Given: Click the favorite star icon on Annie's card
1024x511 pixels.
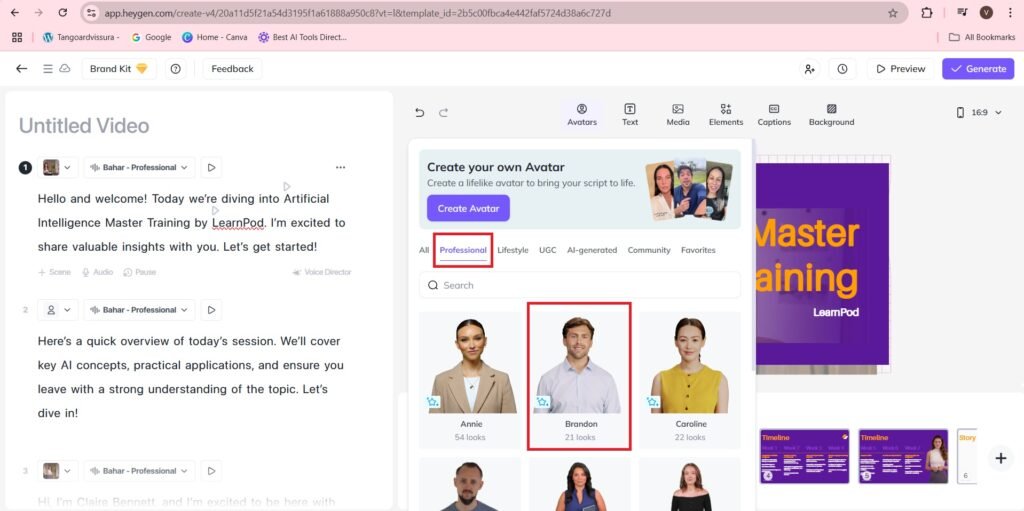Looking at the screenshot, I should click(x=433, y=402).
